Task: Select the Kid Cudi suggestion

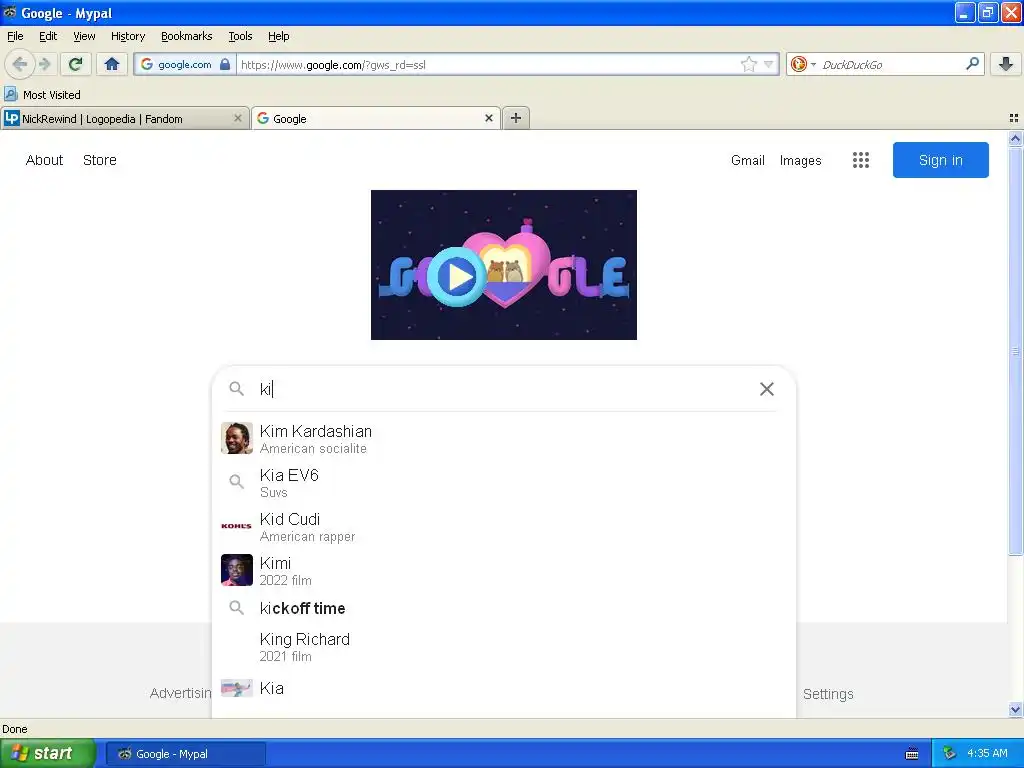Action: [x=503, y=526]
